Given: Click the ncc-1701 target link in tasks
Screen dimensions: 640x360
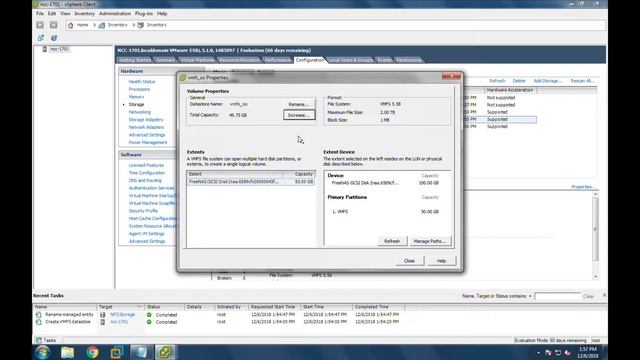Looking at the screenshot, I should coord(119,322).
